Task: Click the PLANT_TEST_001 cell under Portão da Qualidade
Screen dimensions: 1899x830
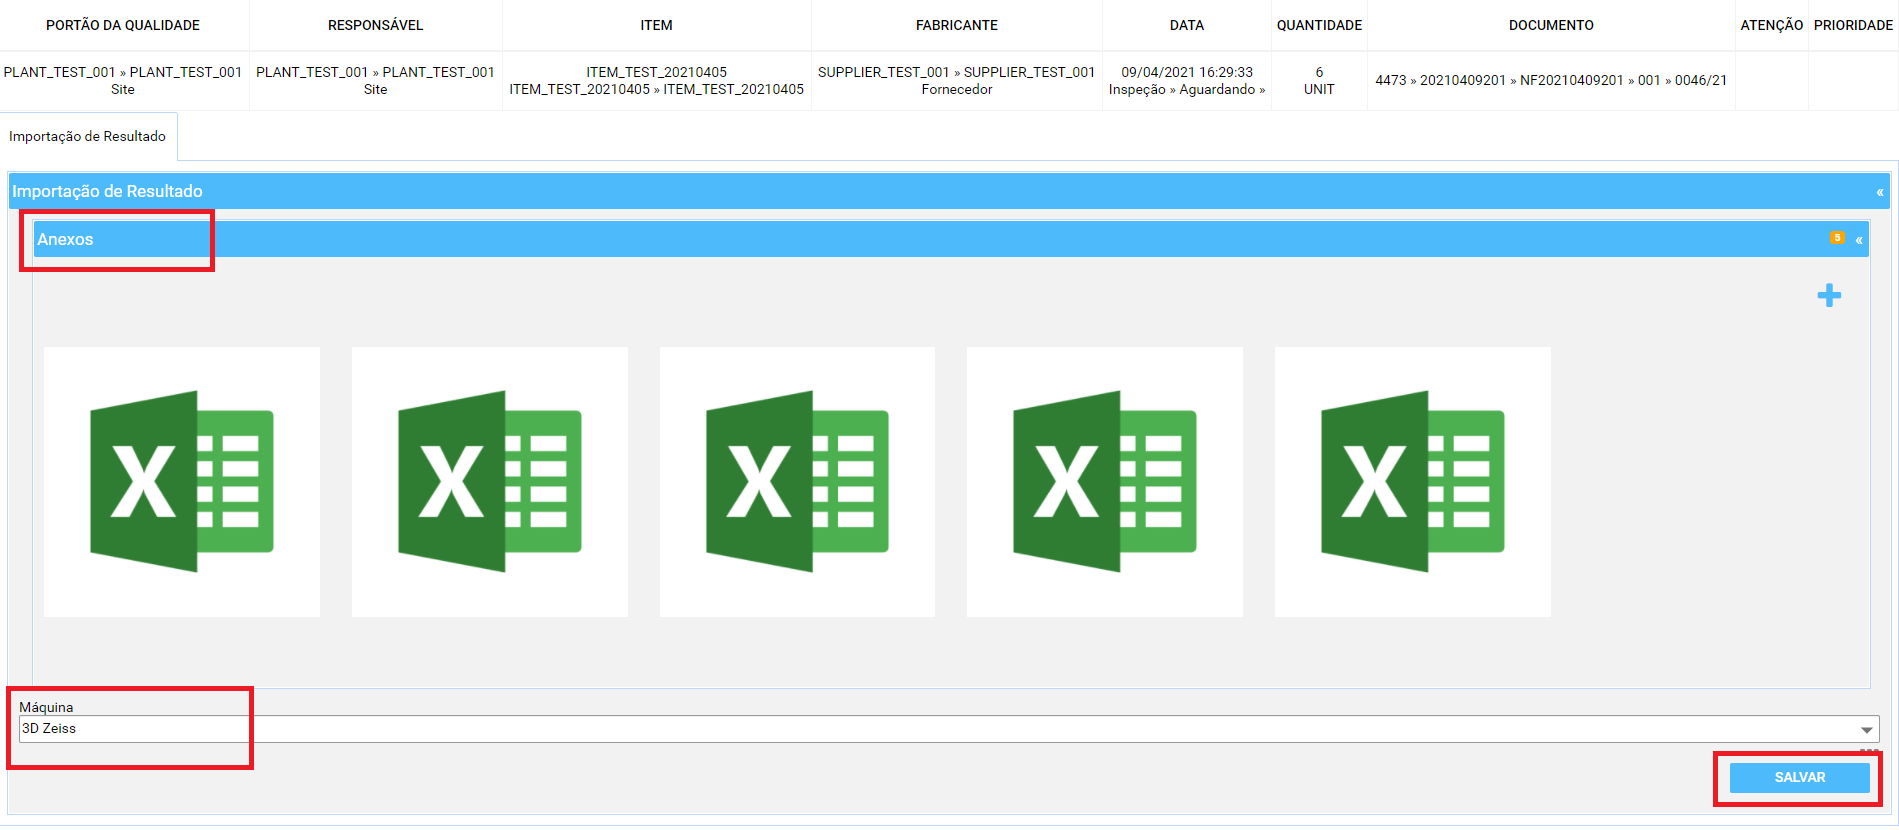Action: (123, 81)
